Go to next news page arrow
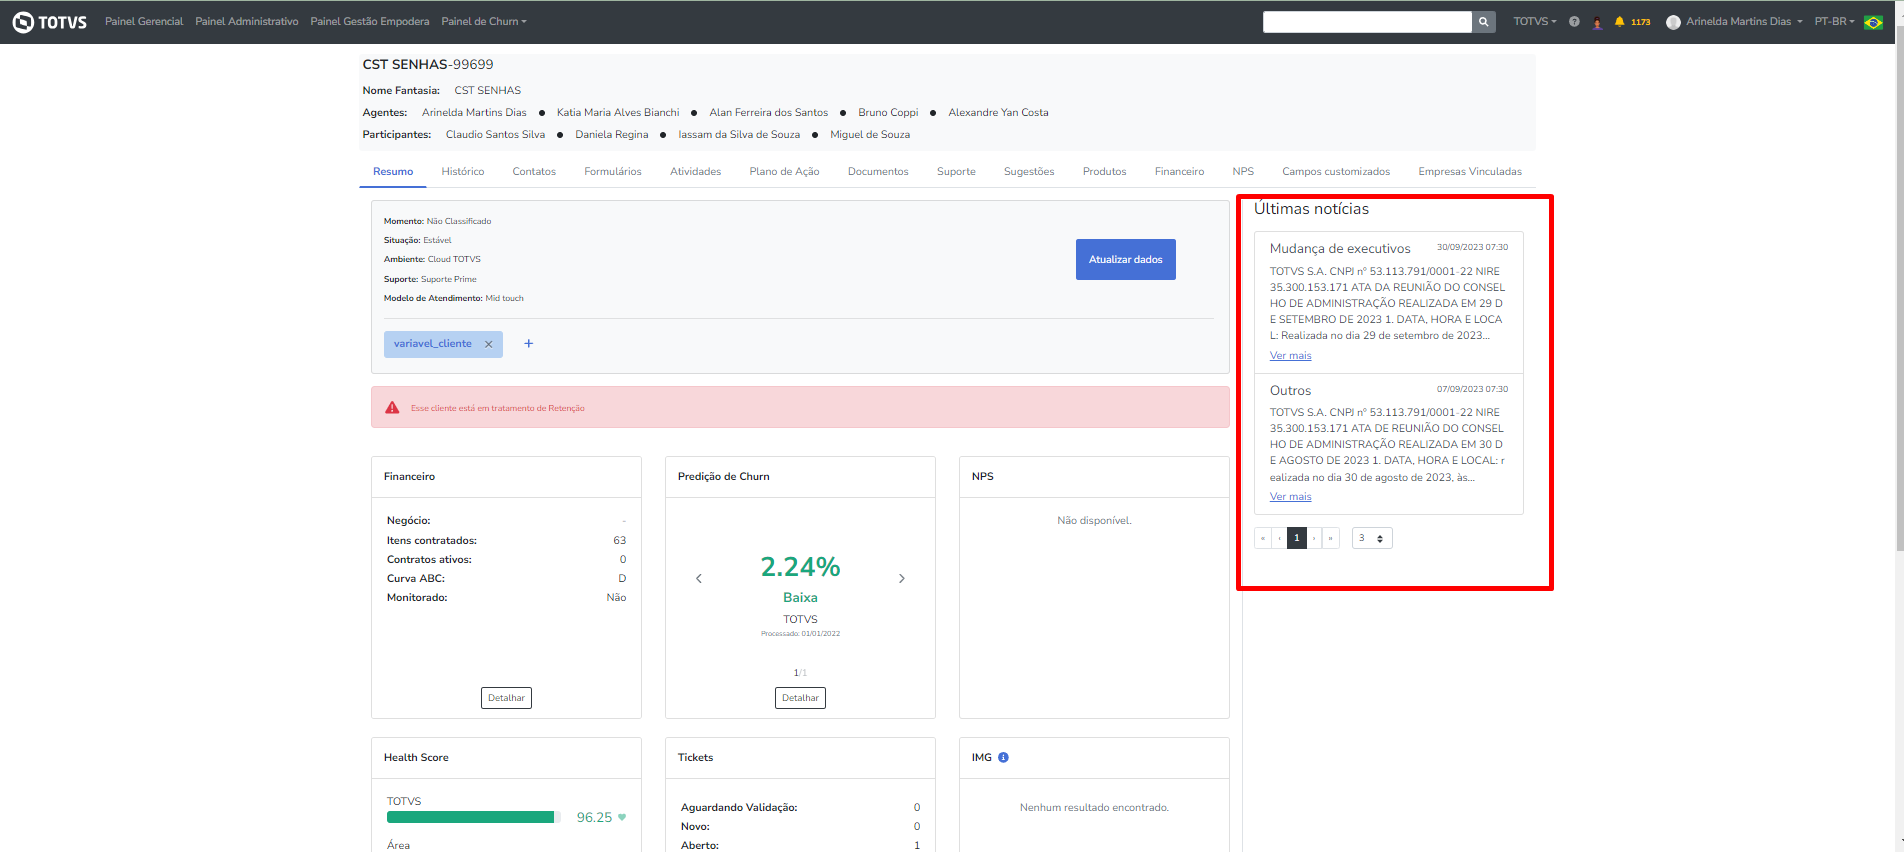 pos(1314,538)
